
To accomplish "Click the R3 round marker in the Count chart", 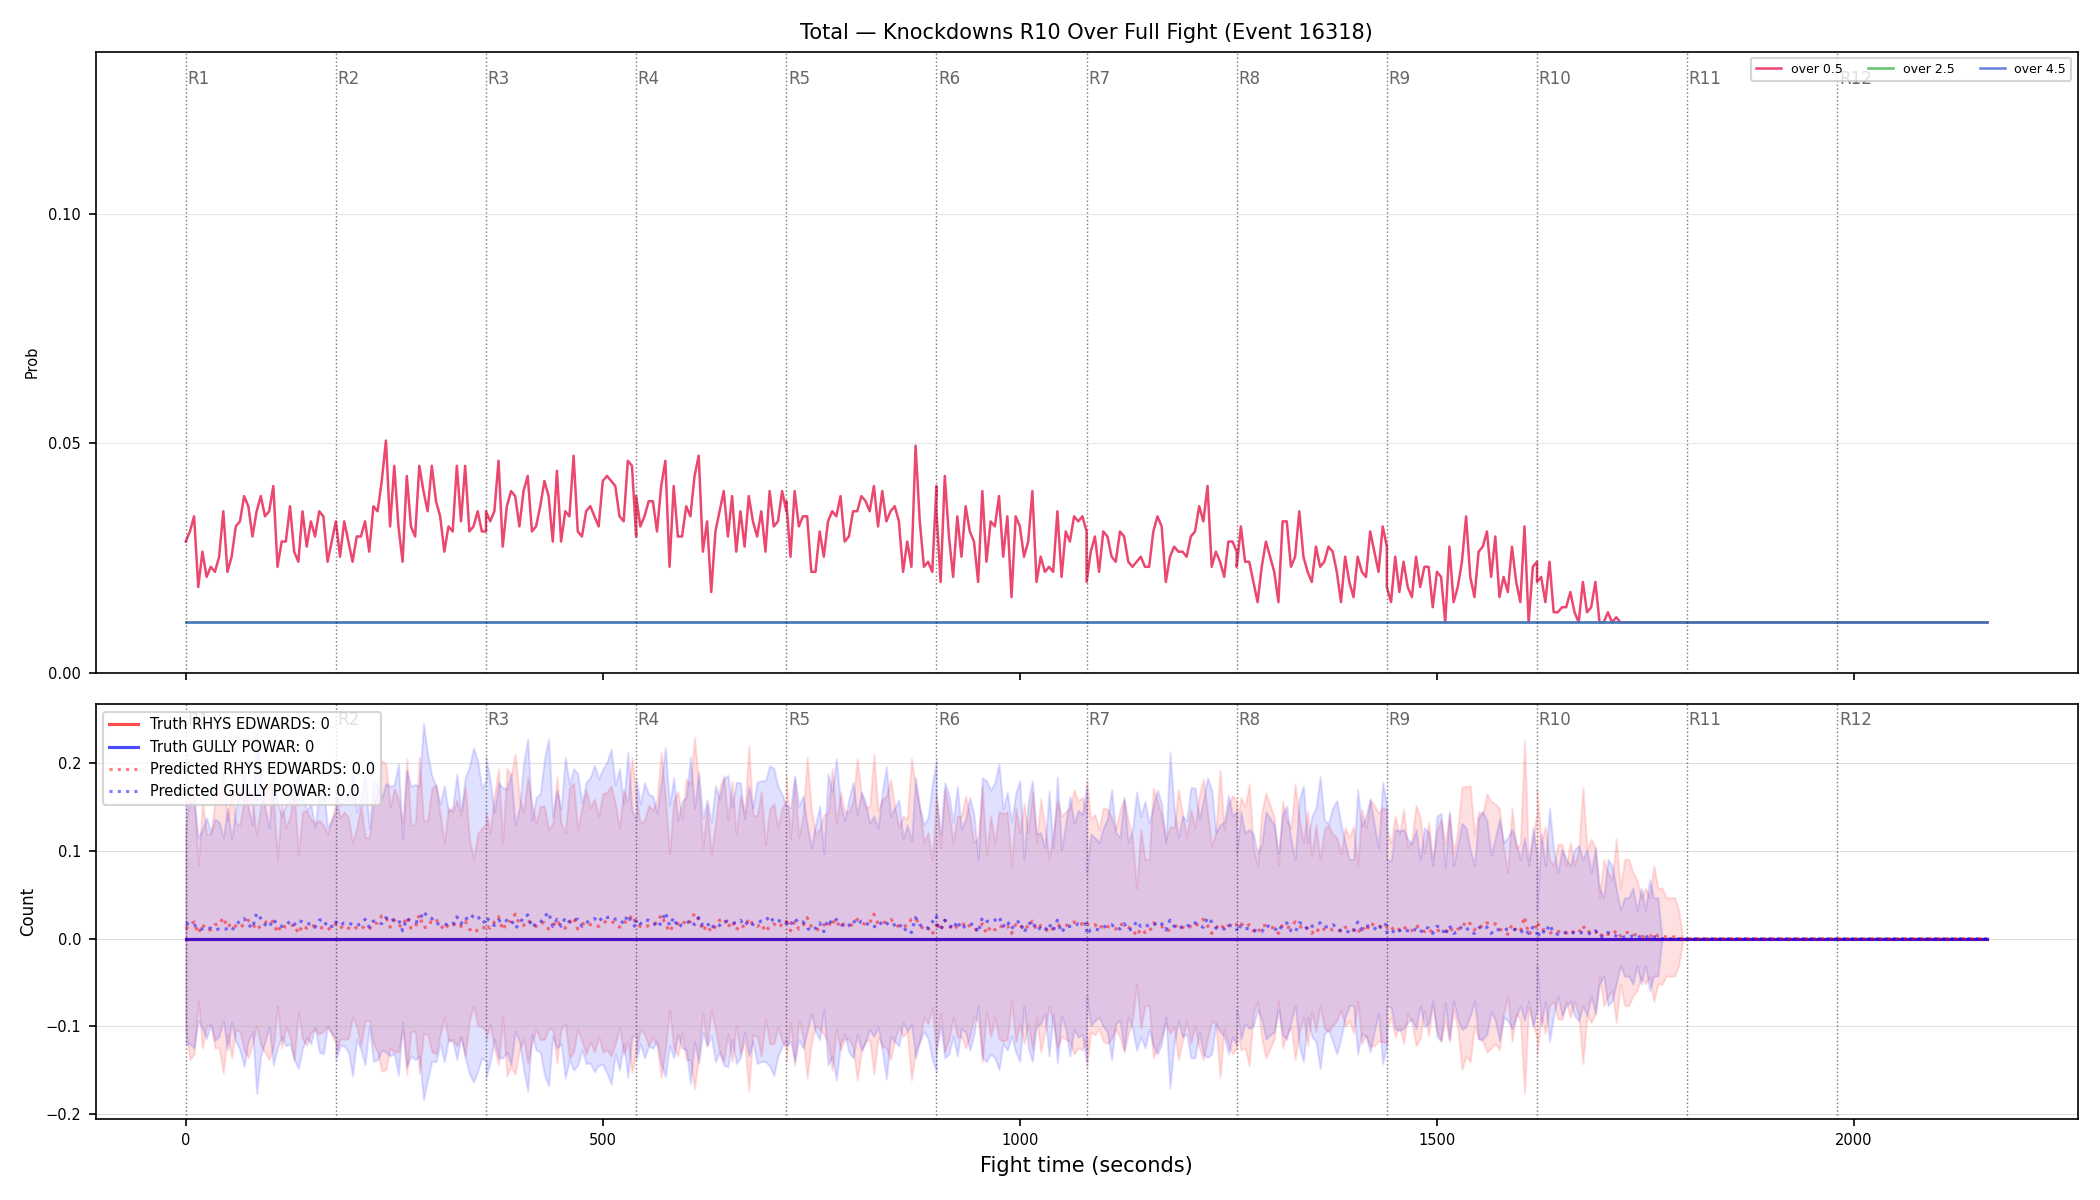I will click(x=498, y=719).
